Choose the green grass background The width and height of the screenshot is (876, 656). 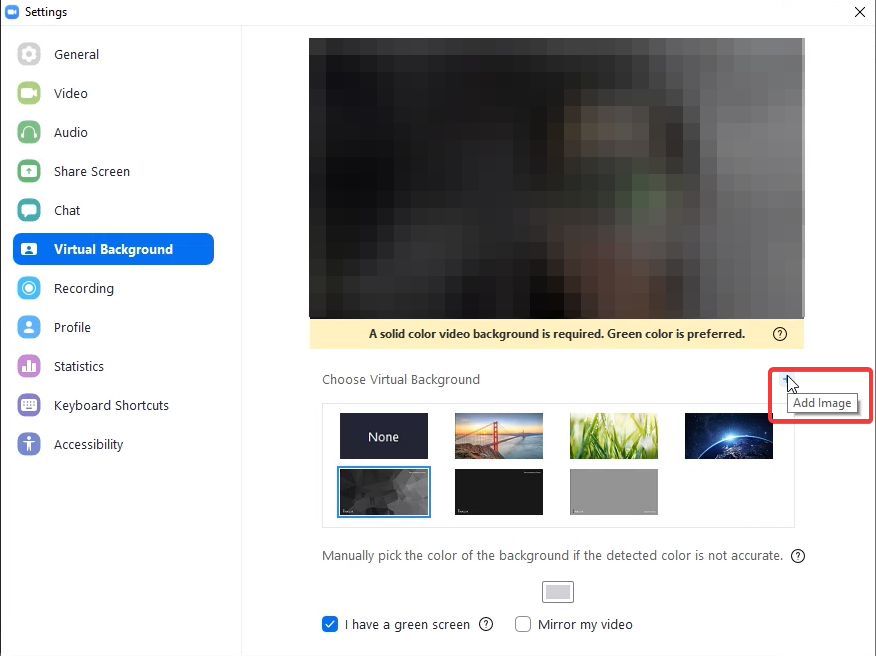click(614, 436)
